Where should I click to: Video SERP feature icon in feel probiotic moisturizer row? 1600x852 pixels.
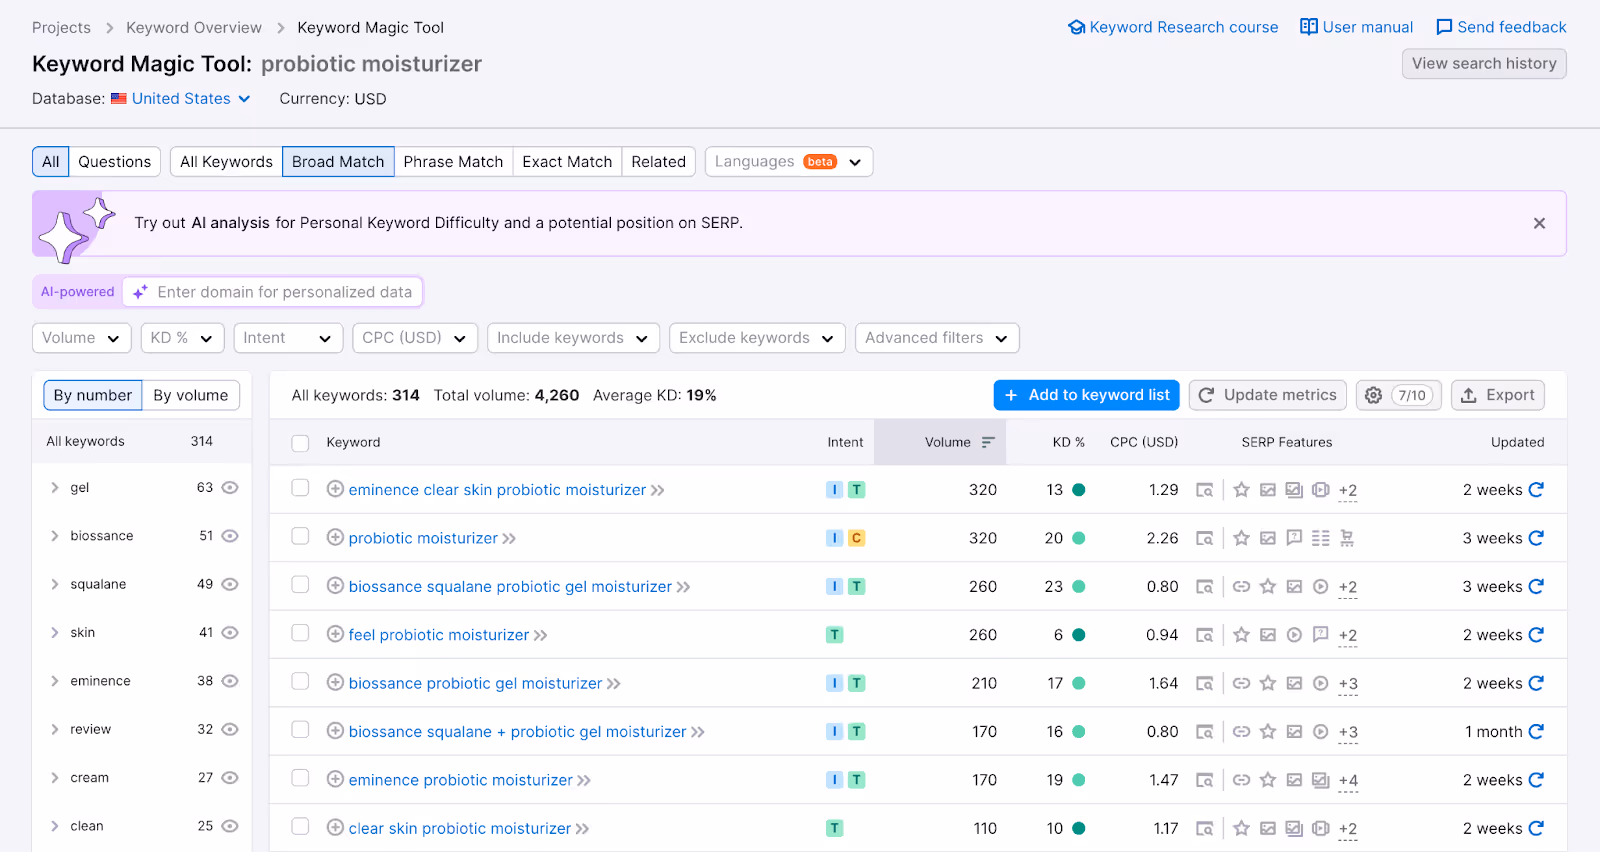click(1294, 635)
